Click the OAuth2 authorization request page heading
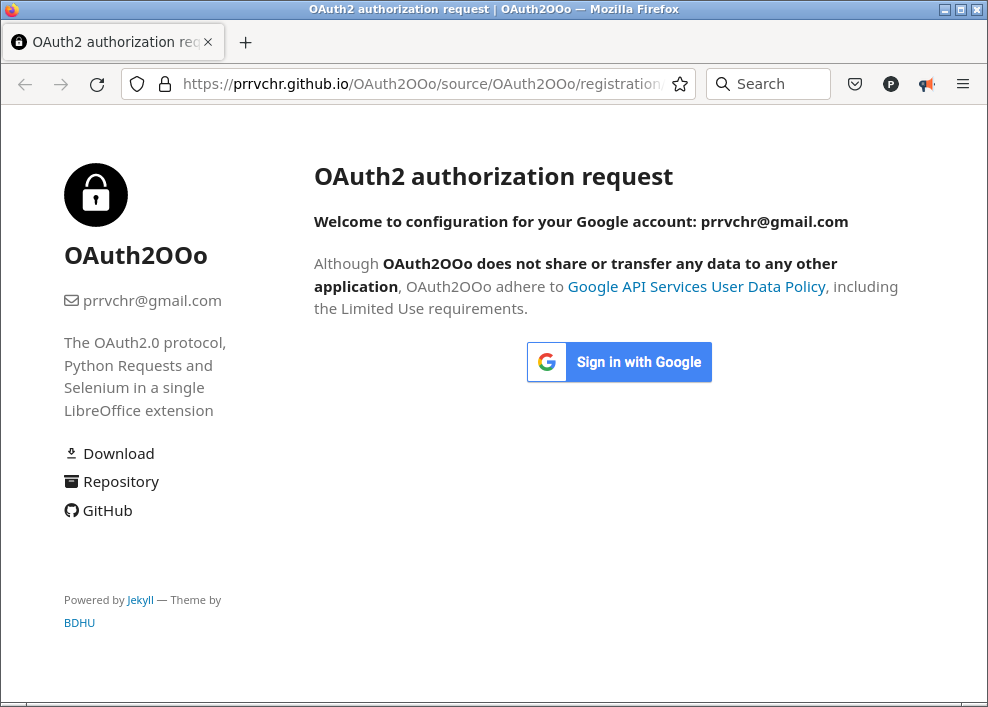The height and width of the screenshot is (707, 988). (x=493, y=176)
